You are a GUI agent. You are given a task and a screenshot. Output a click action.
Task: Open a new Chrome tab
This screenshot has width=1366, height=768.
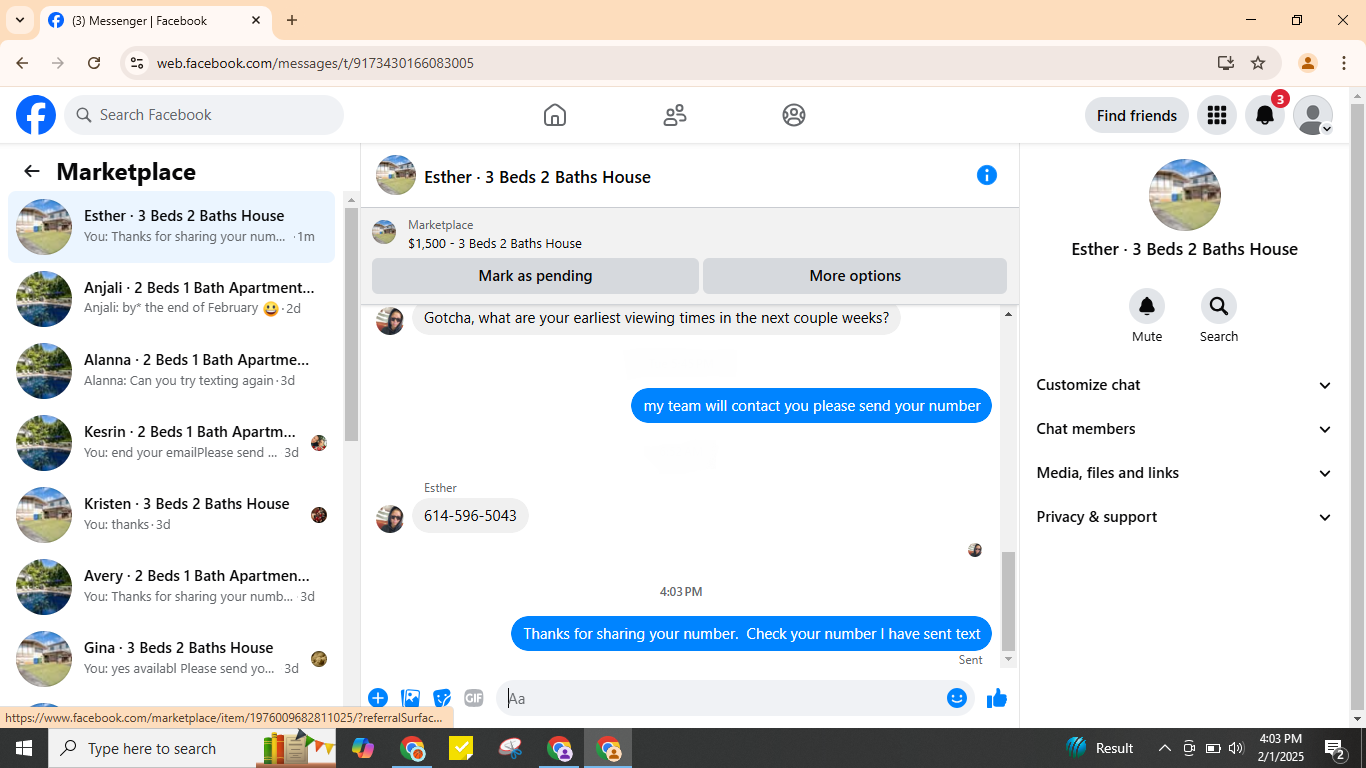[292, 20]
